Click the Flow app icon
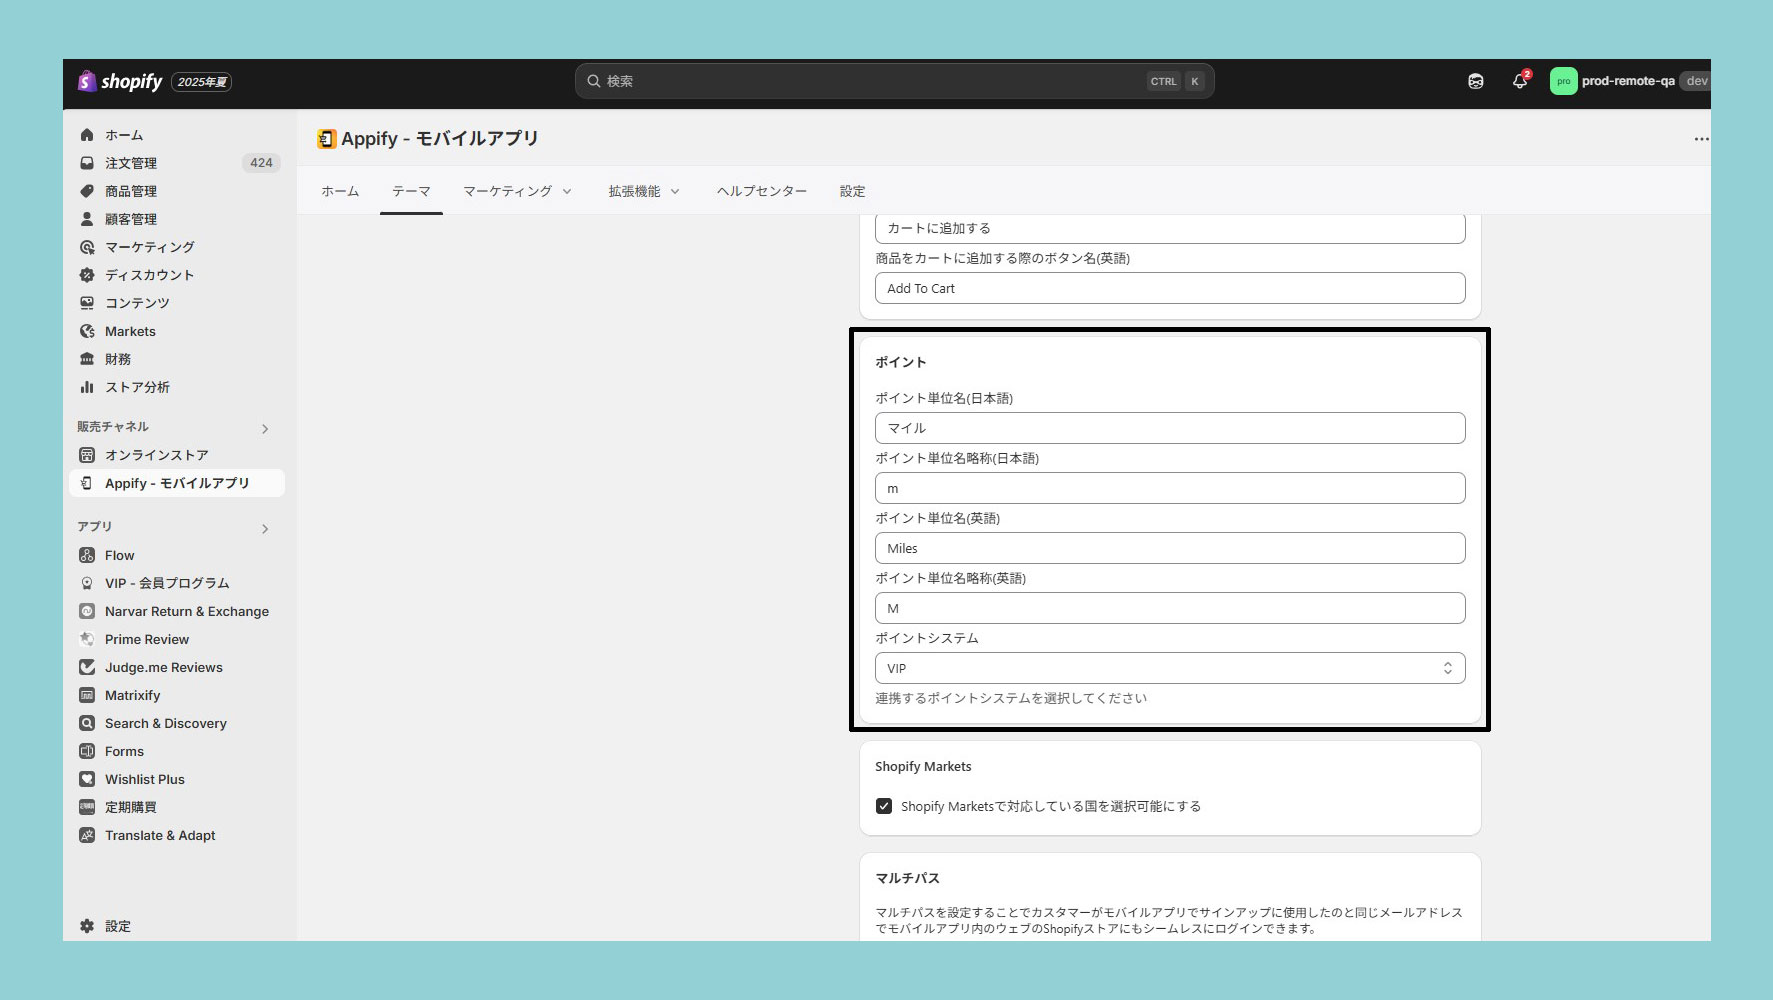The width and height of the screenshot is (1773, 1000). click(87, 555)
